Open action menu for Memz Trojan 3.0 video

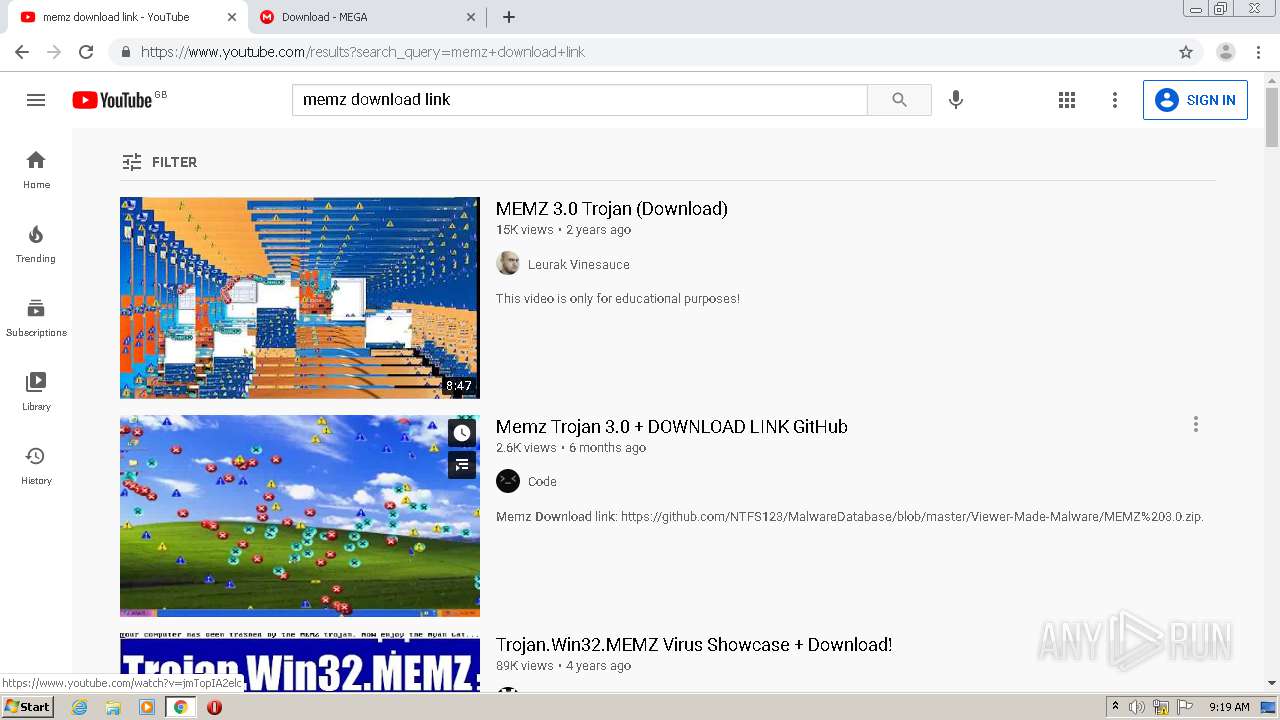(x=1195, y=425)
